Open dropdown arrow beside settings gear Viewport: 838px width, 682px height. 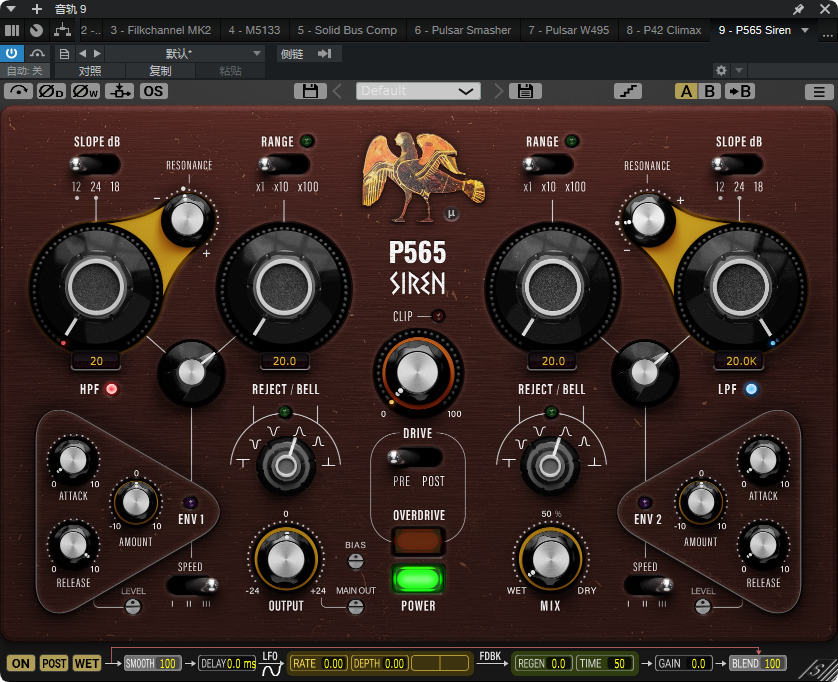click(x=739, y=70)
